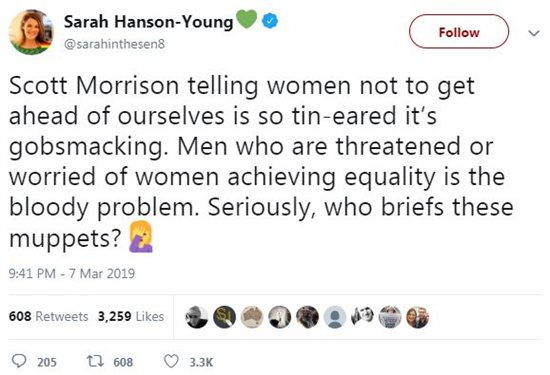Click the Sarah Hanson-Young display name
Viewport: 550px width, 375px height.
(x=148, y=22)
